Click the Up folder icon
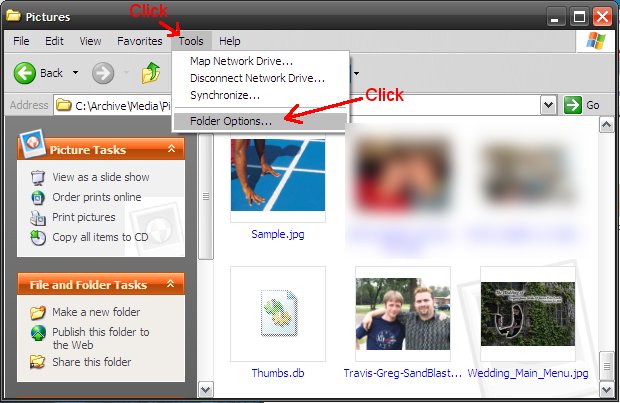Image resolution: width=620 pixels, height=403 pixels. [151, 73]
